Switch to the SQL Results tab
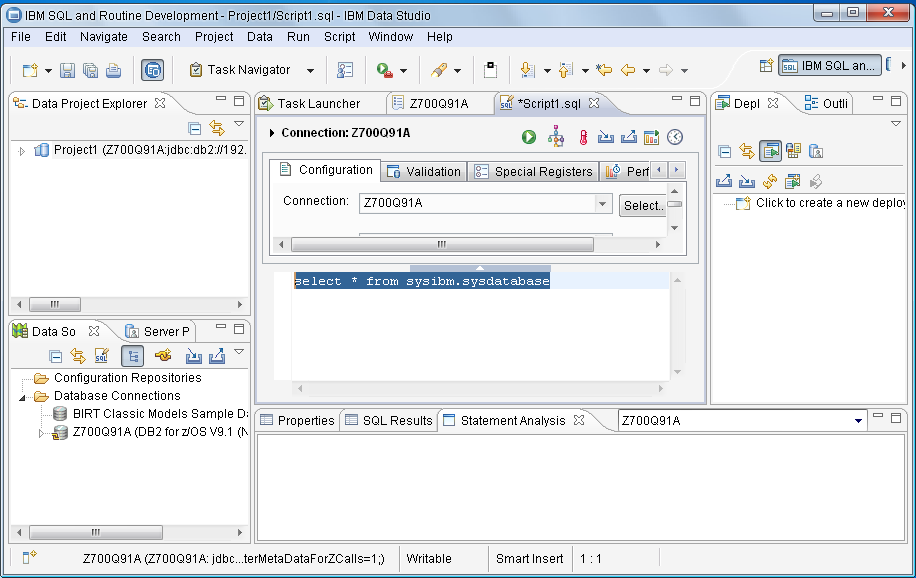The height and width of the screenshot is (578, 916). [x=388, y=421]
